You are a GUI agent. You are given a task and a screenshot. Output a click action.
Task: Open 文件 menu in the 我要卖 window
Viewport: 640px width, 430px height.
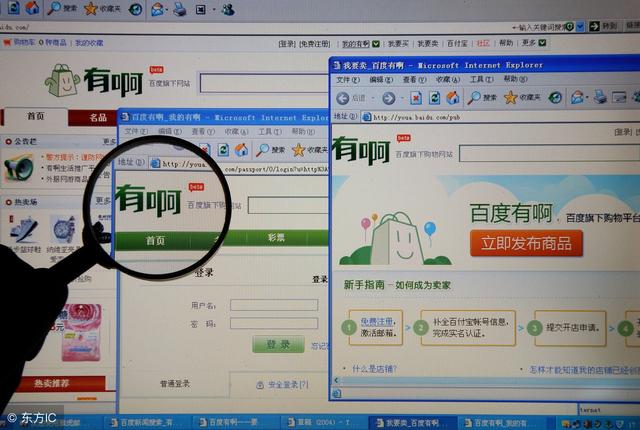click(348, 80)
